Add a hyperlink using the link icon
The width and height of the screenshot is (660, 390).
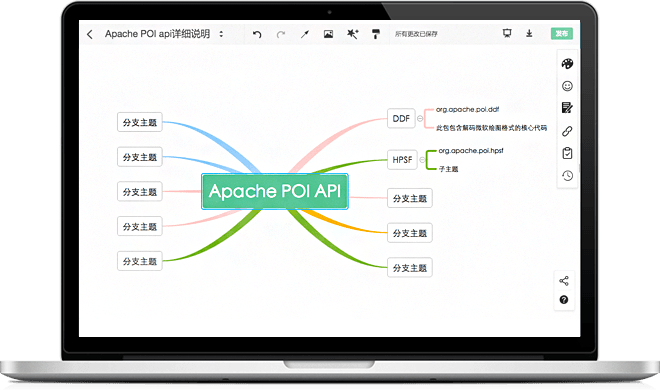(x=567, y=131)
